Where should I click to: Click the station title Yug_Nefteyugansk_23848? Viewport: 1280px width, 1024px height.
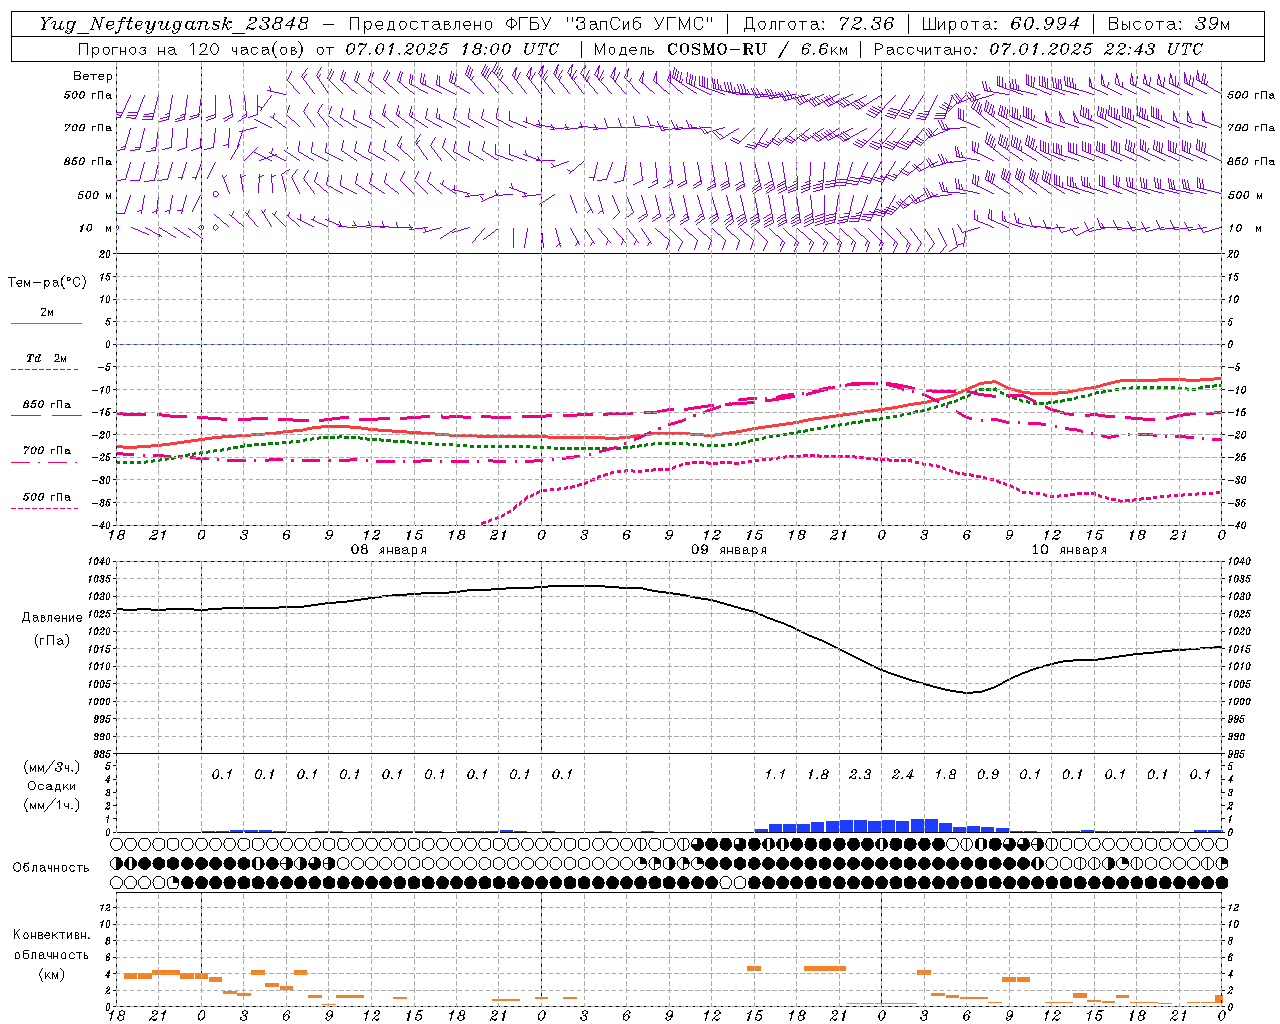[x=173, y=23]
